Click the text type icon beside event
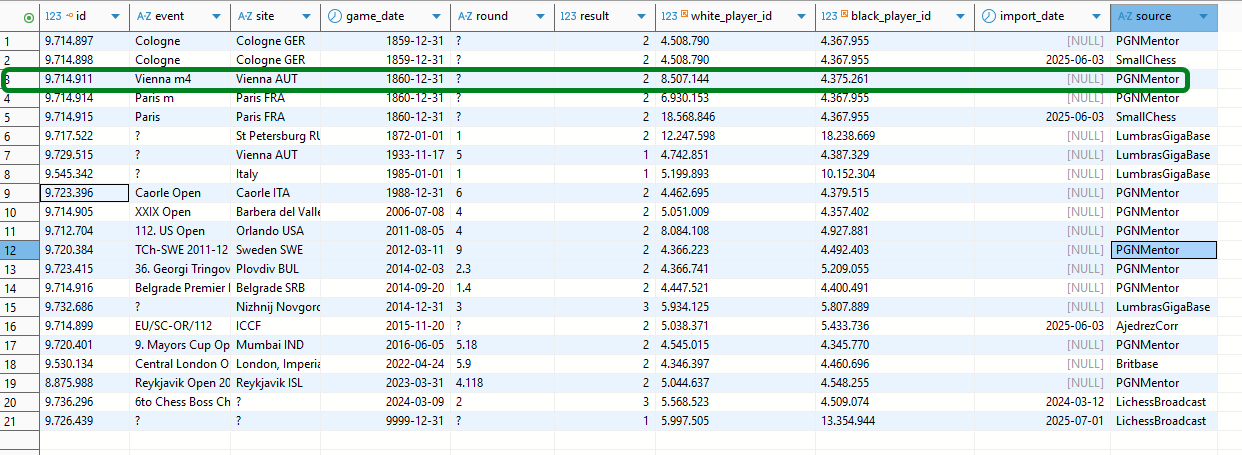This screenshot has height=455, width=1242. click(143, 17)
